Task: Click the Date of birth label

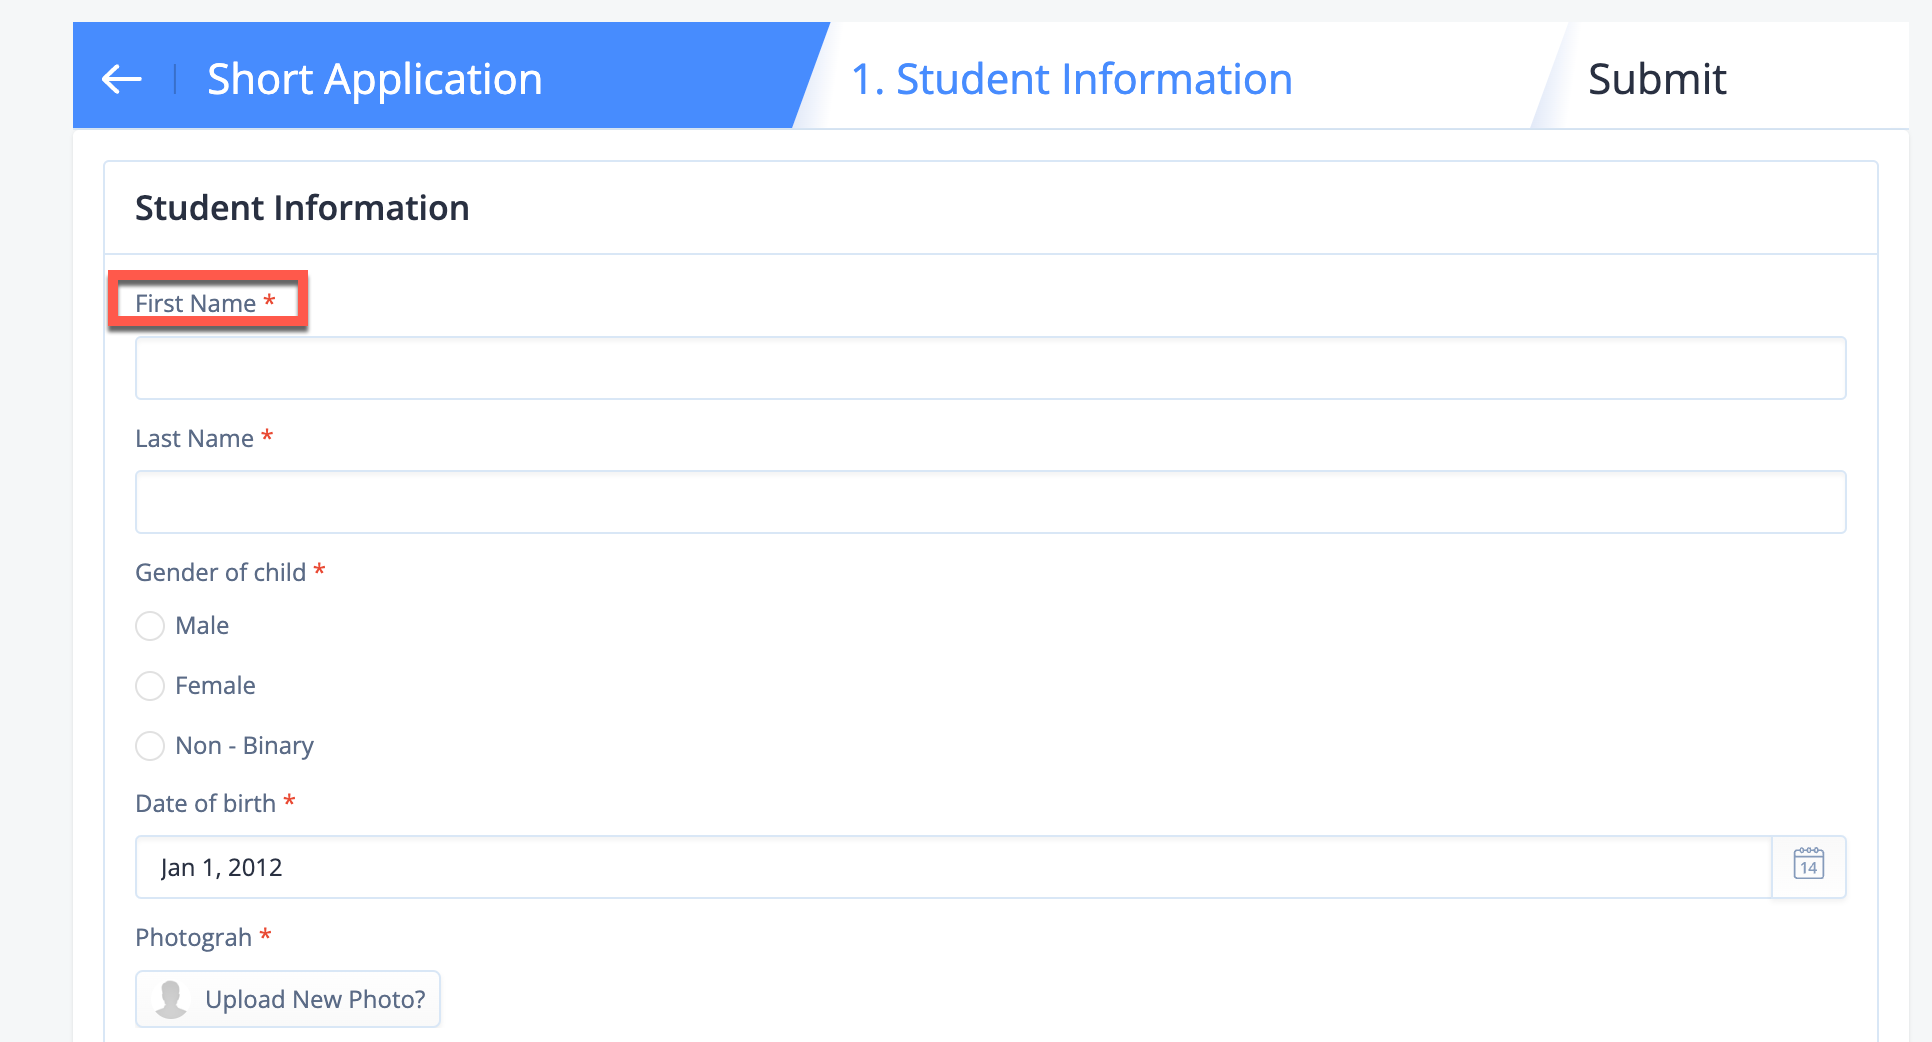Action: tap(206, 803)
